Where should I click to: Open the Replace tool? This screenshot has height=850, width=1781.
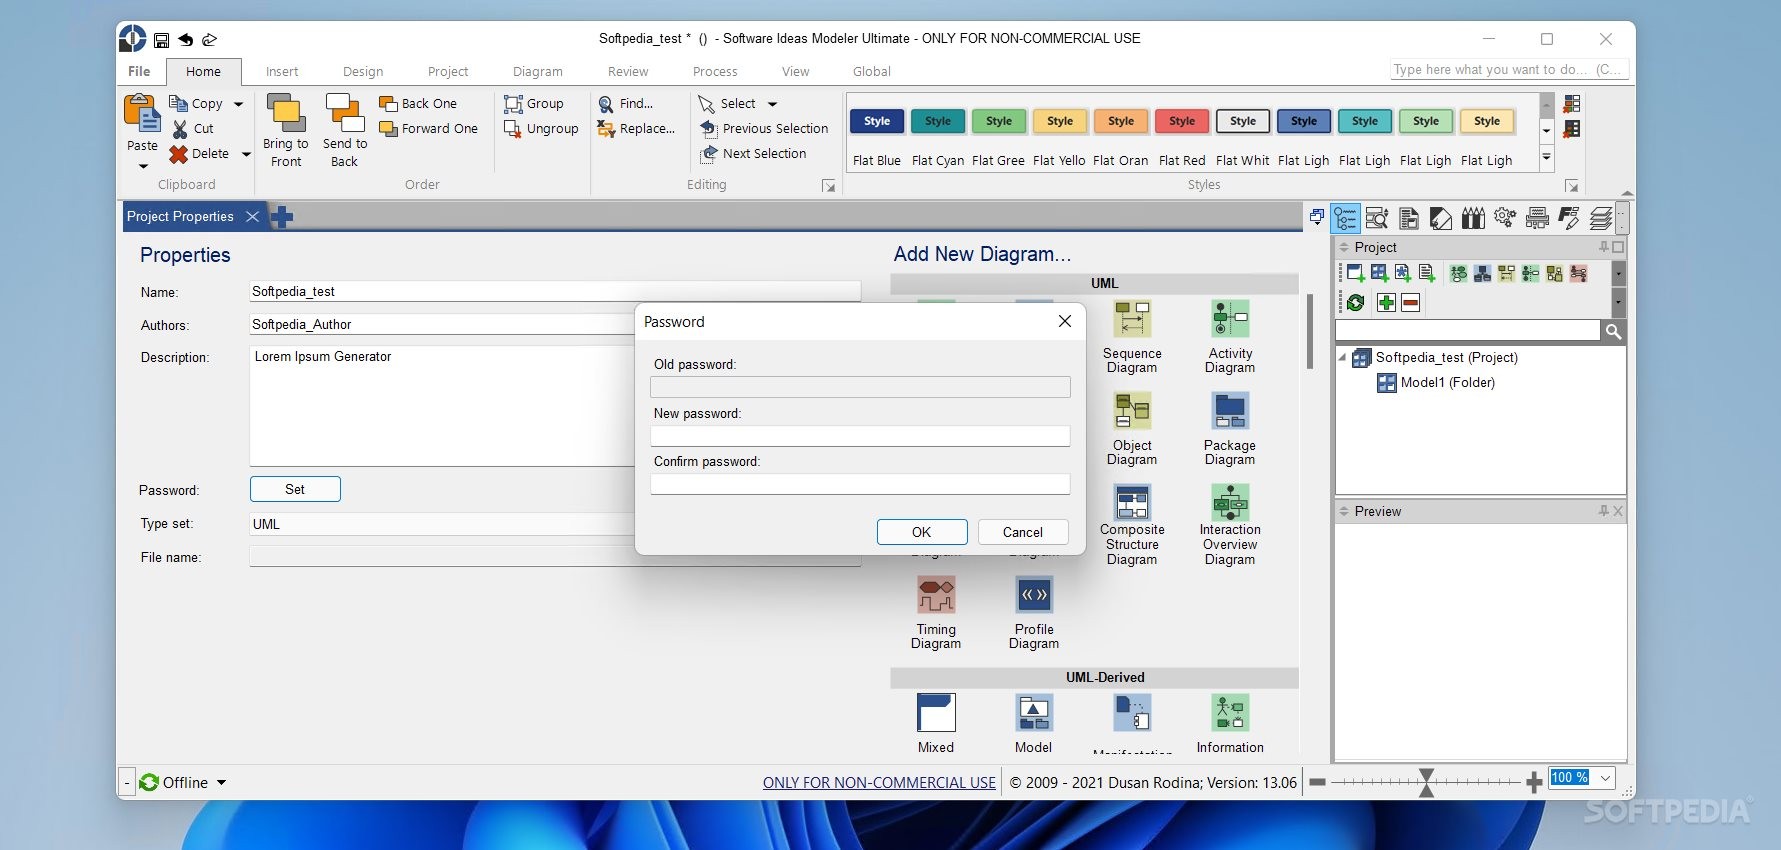(636, 129)
